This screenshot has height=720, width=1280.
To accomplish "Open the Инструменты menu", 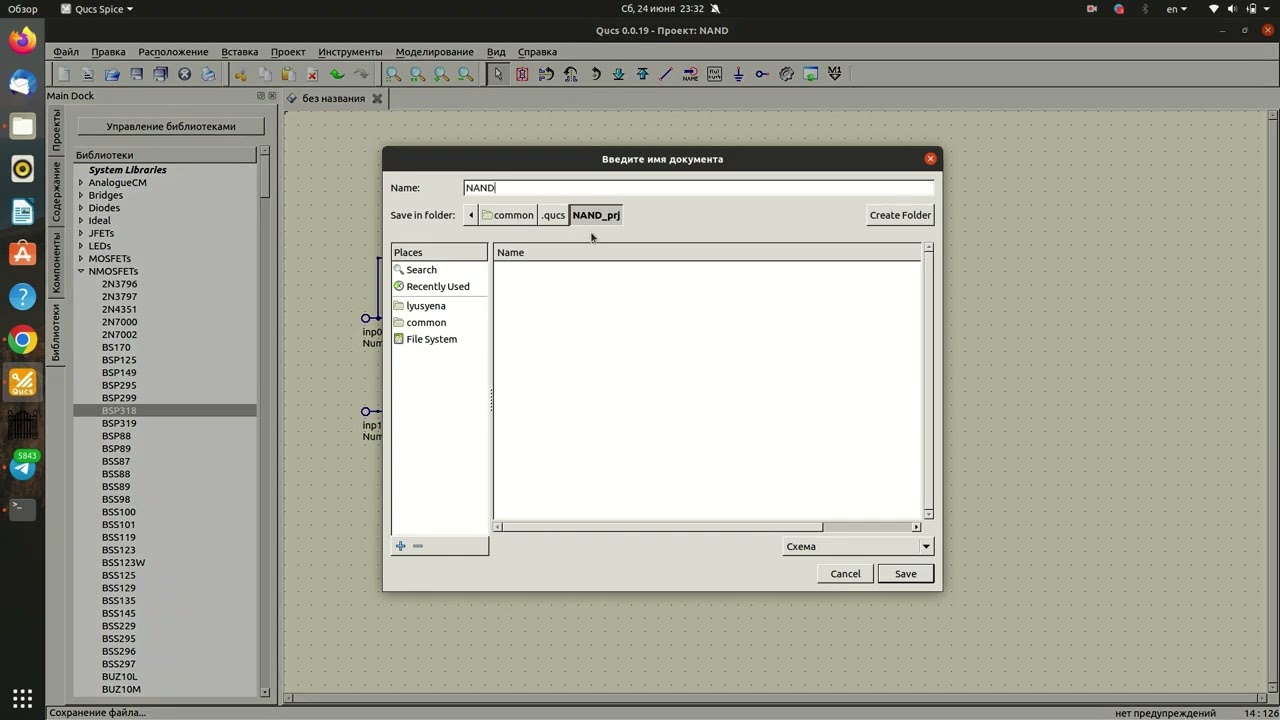I will [350, 52].
